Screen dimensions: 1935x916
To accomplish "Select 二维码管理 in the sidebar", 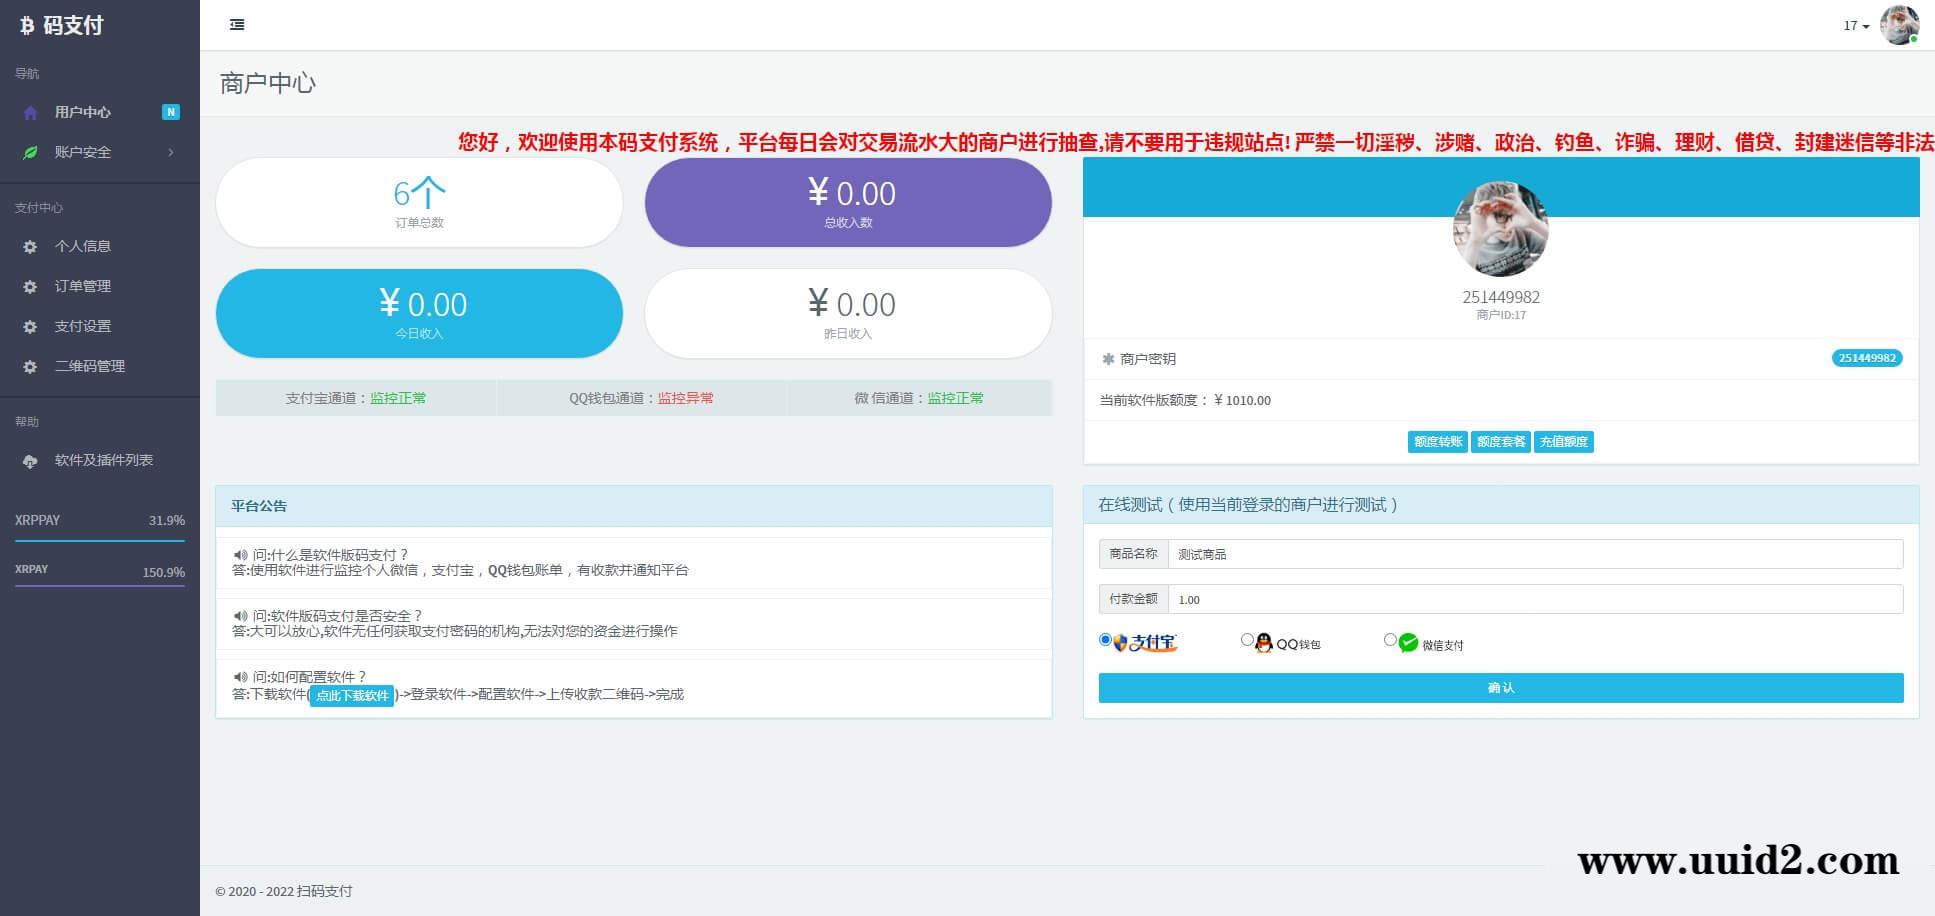I will pos(91,366).
